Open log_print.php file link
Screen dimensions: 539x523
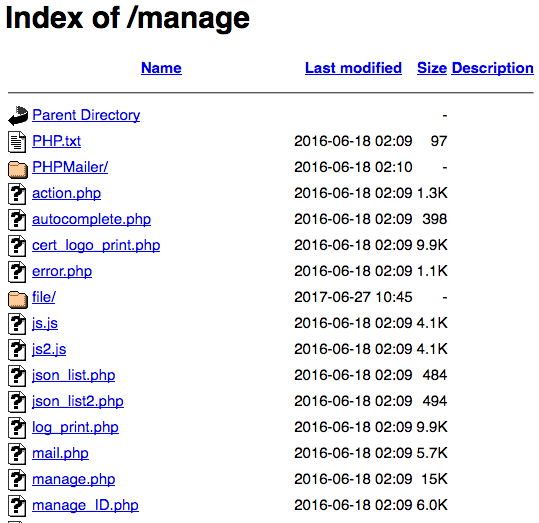[x=75, y=427]
